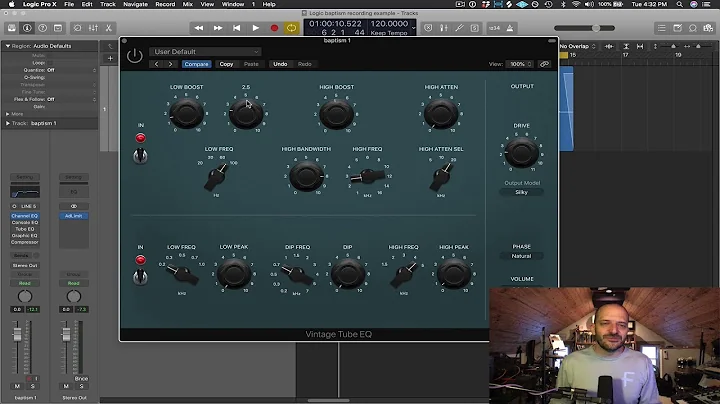
Task: Go to beginning transport button
Action: click(x=236, y=28)
